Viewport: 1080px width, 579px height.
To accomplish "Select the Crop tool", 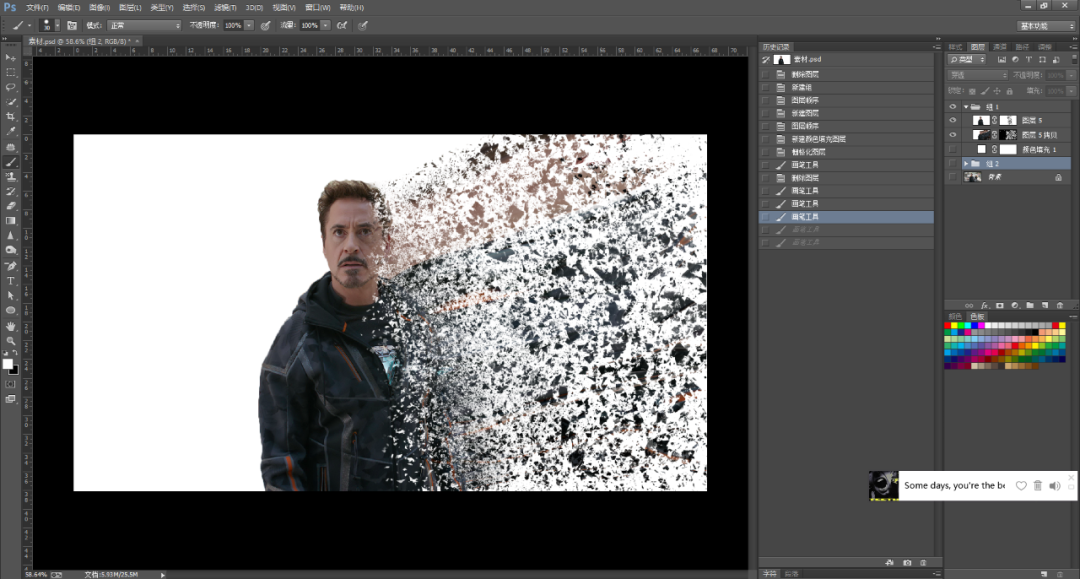I will tap(10, 116).
